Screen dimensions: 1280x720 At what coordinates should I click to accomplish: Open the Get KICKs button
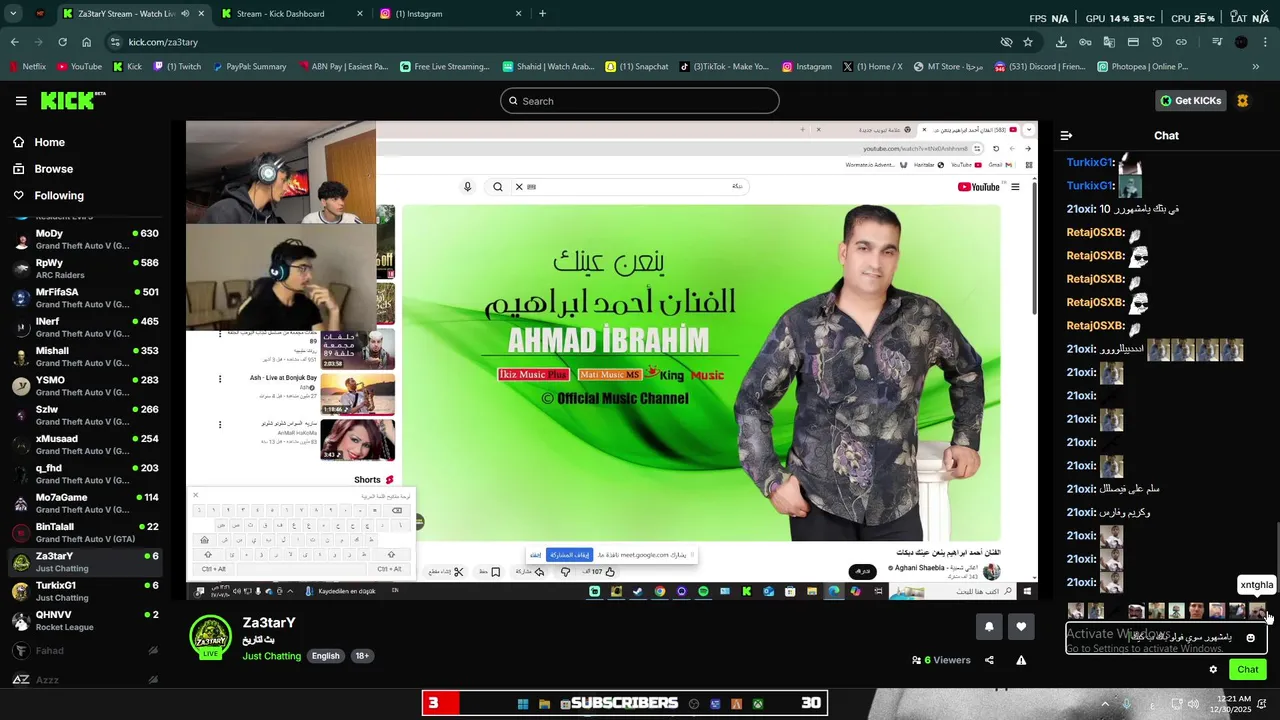(x=1191, y=101)
